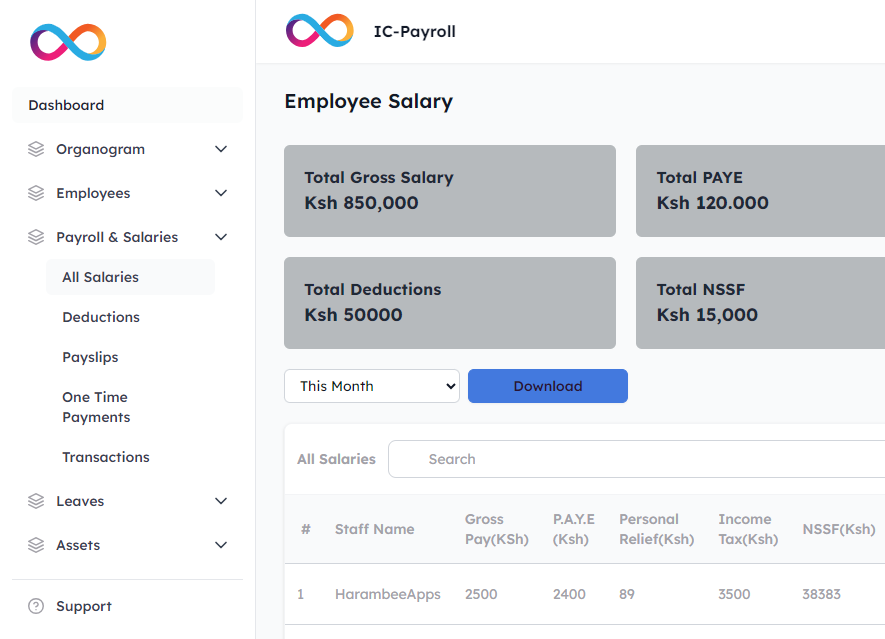The height and width of the screenshot is (639, 885).
Task: Click the Employees layers icon
Action: coord(36,193)
